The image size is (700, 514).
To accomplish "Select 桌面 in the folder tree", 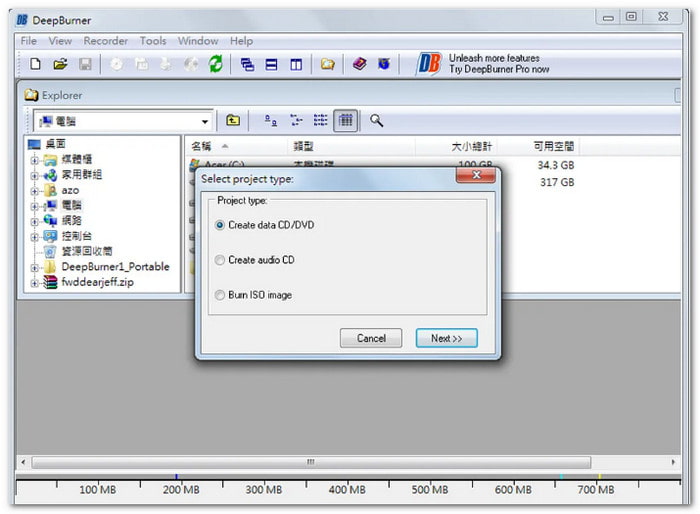I will point(55,144).
